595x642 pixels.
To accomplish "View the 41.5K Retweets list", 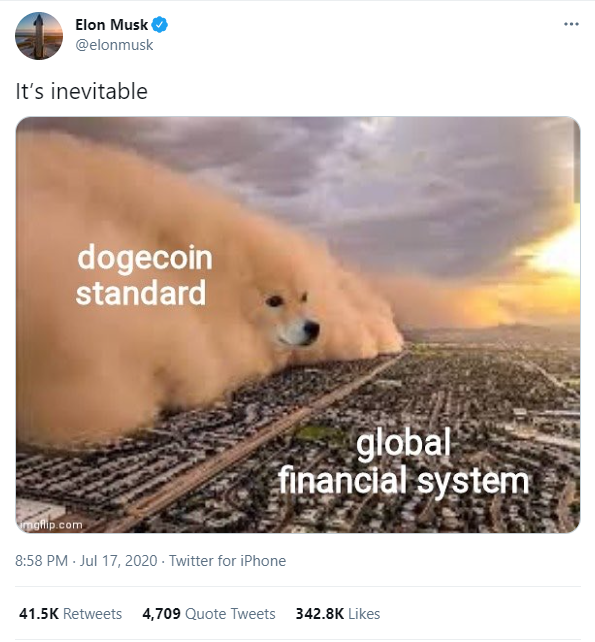I will point(70,614).
